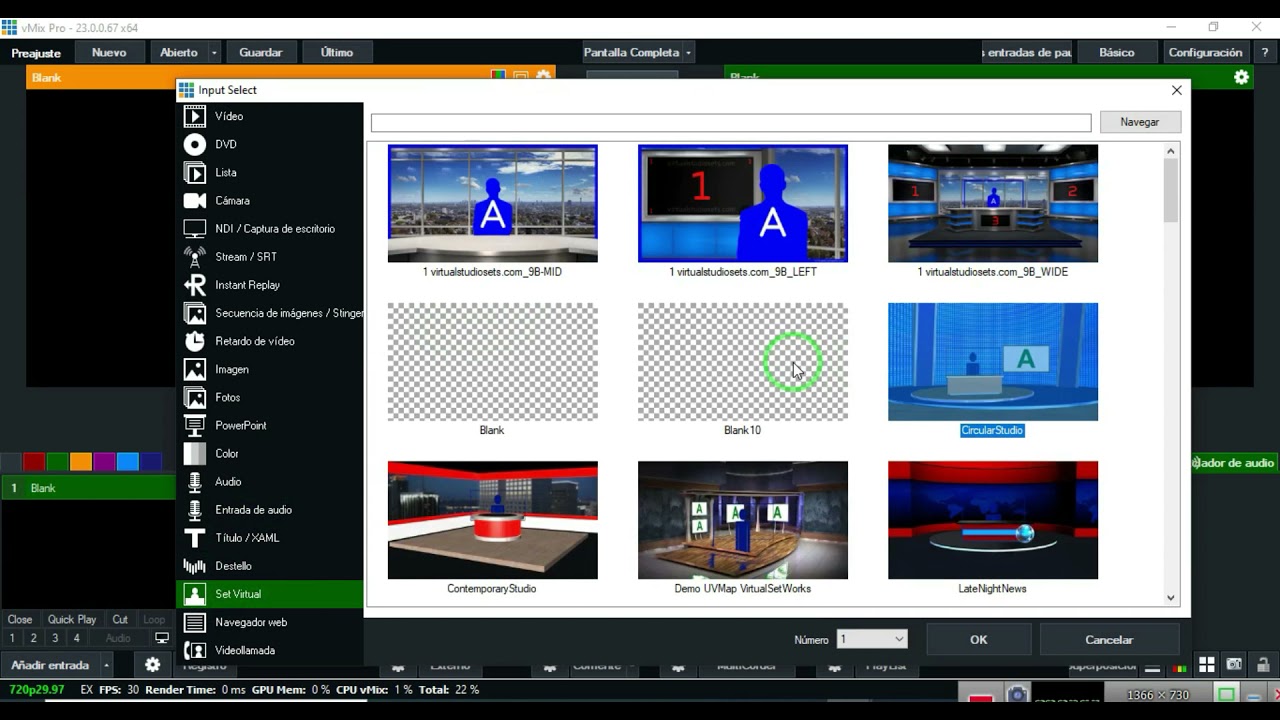Click the Básico button
The width and height of the screenshot is (1280, 720).
pyautogui.click(x=1116, y=52)
